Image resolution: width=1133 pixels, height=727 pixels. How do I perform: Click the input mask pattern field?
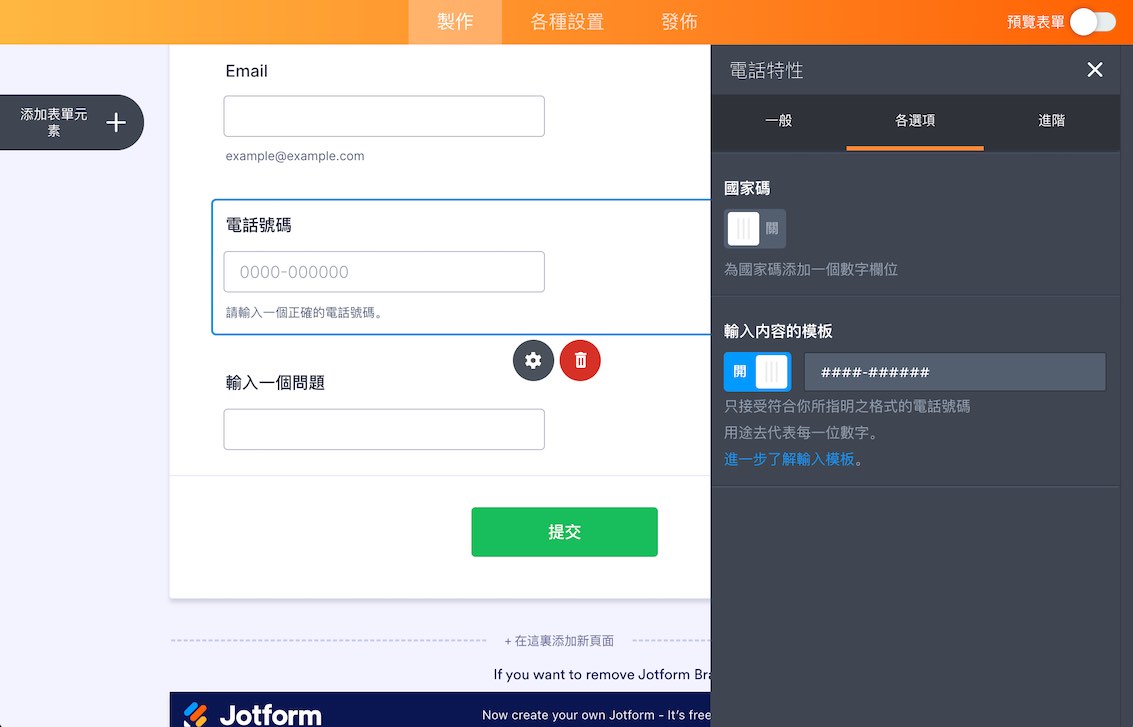coord(955,371)
